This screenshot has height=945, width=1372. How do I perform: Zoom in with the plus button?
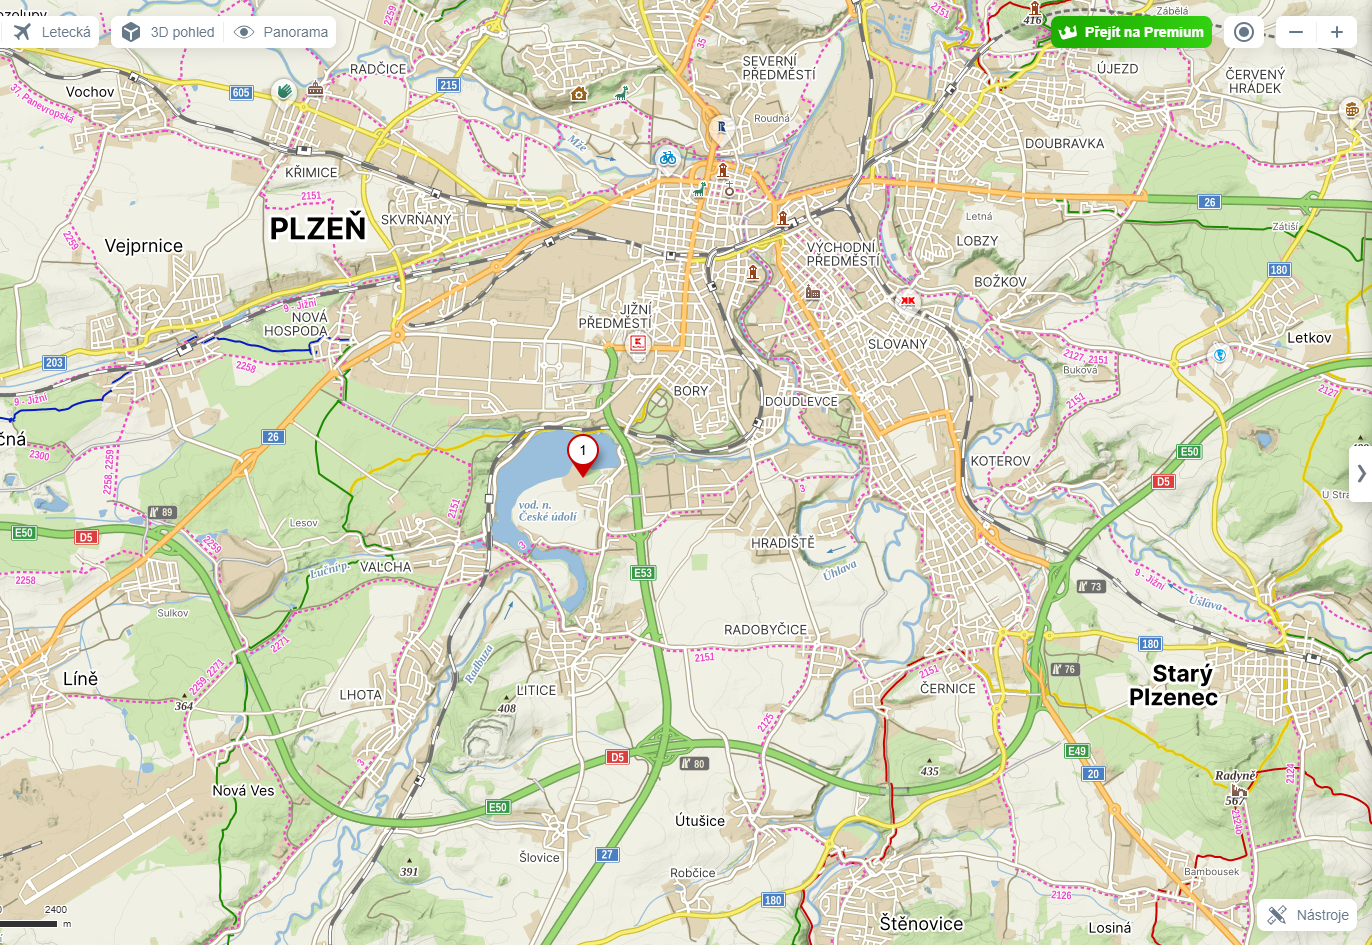[1337, 32]
